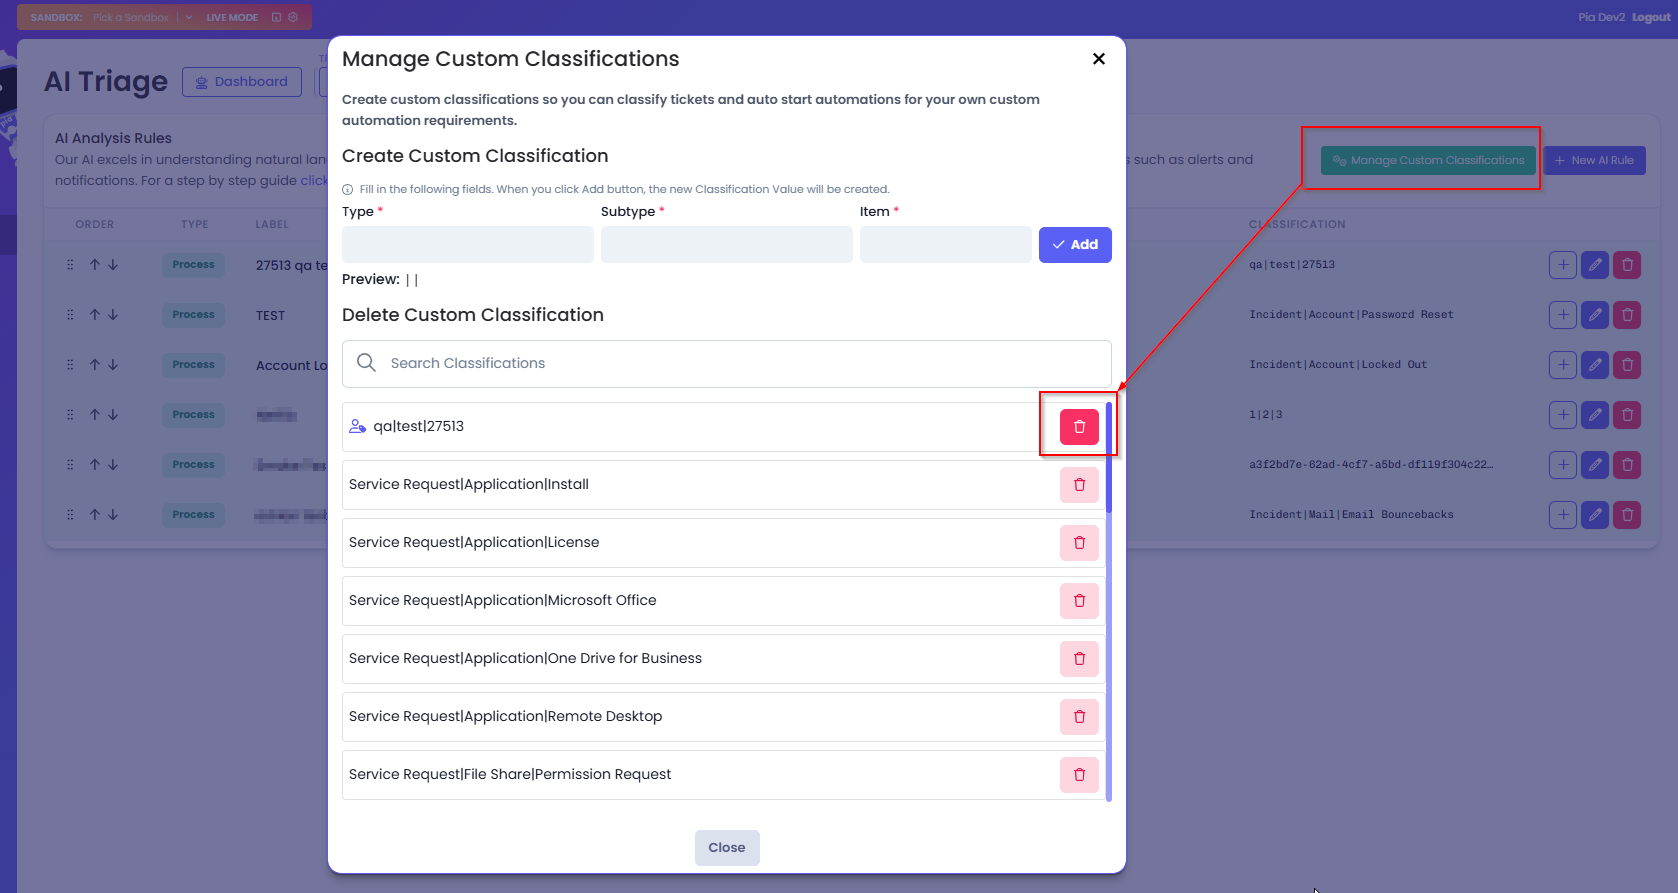Click the Close button
Image resolution: width=1678 pixels, height=893 pixels.
[x=727, y=848]
